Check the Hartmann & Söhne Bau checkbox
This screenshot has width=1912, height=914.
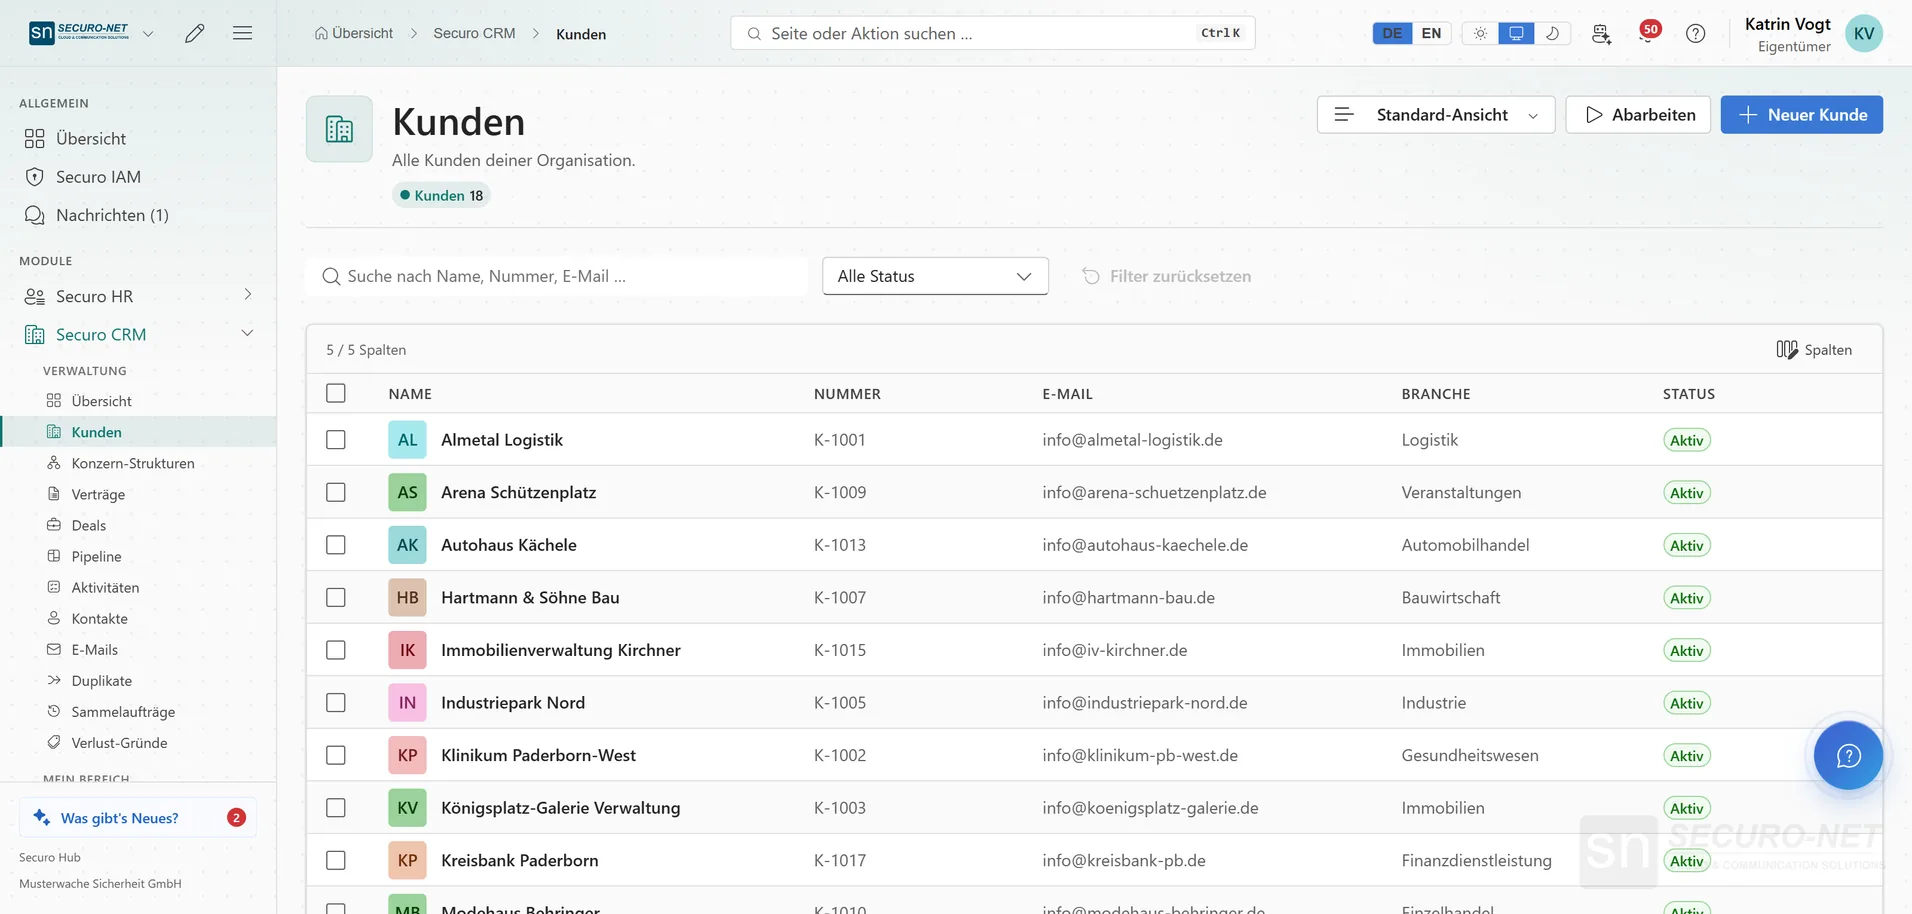point(336,597)
